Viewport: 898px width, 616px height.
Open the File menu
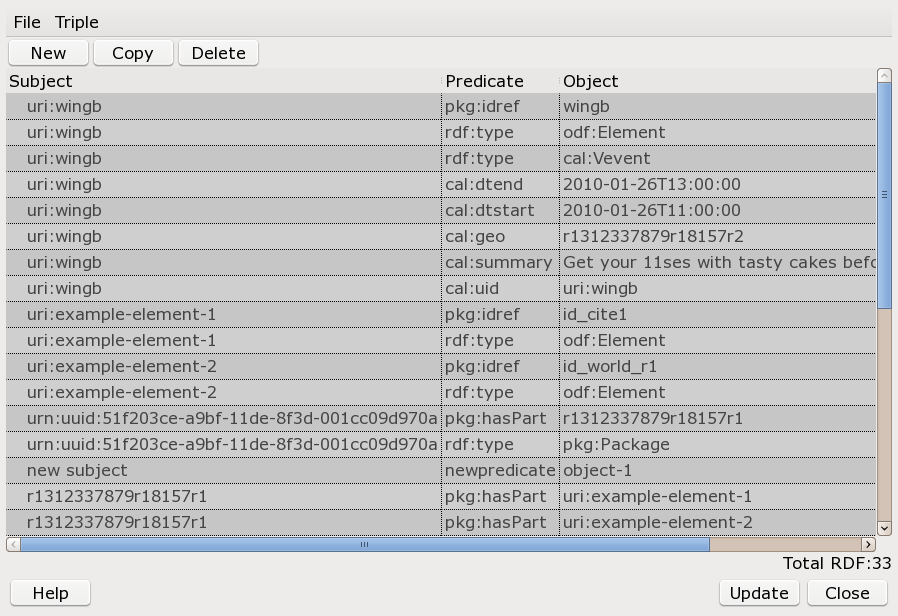coord(26,22)
